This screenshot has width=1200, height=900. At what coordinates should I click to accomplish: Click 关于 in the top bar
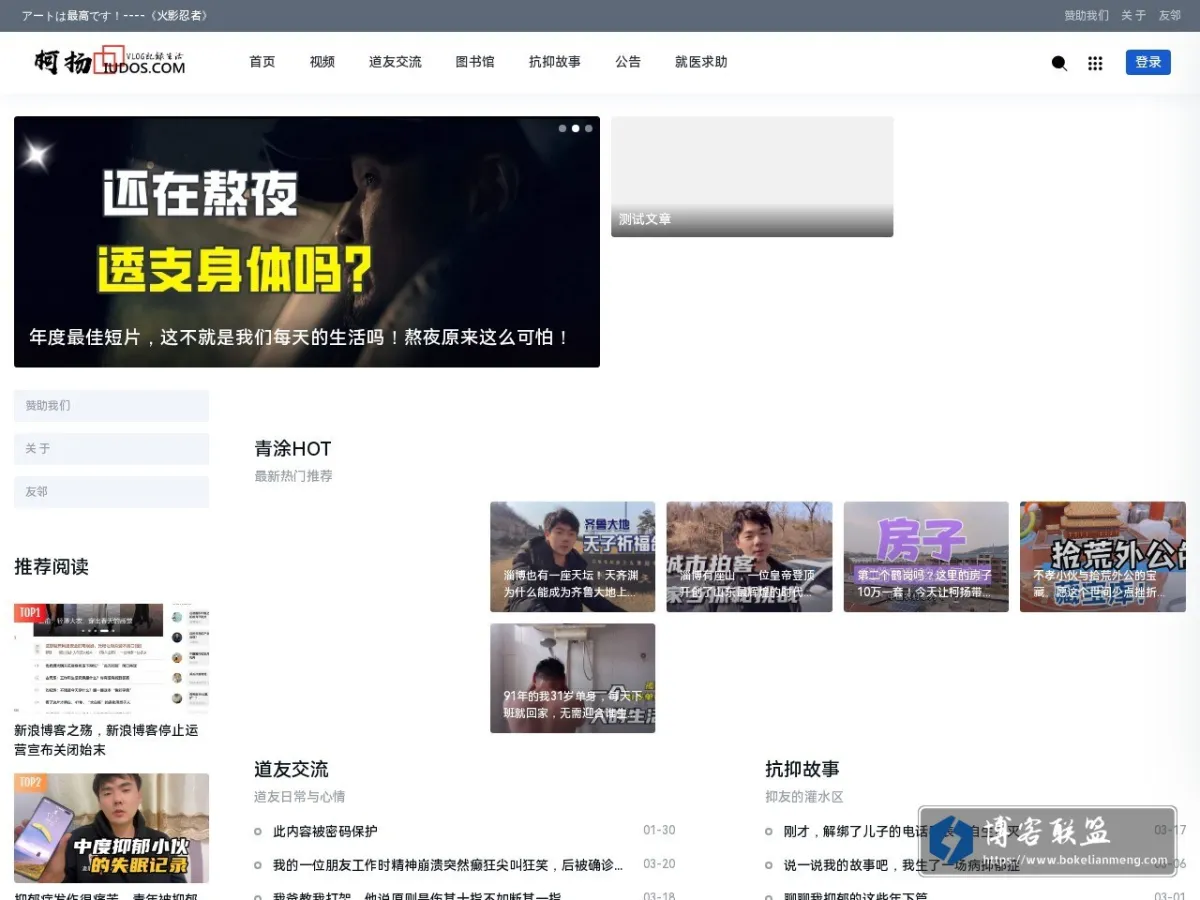(x=1133, y=16)
